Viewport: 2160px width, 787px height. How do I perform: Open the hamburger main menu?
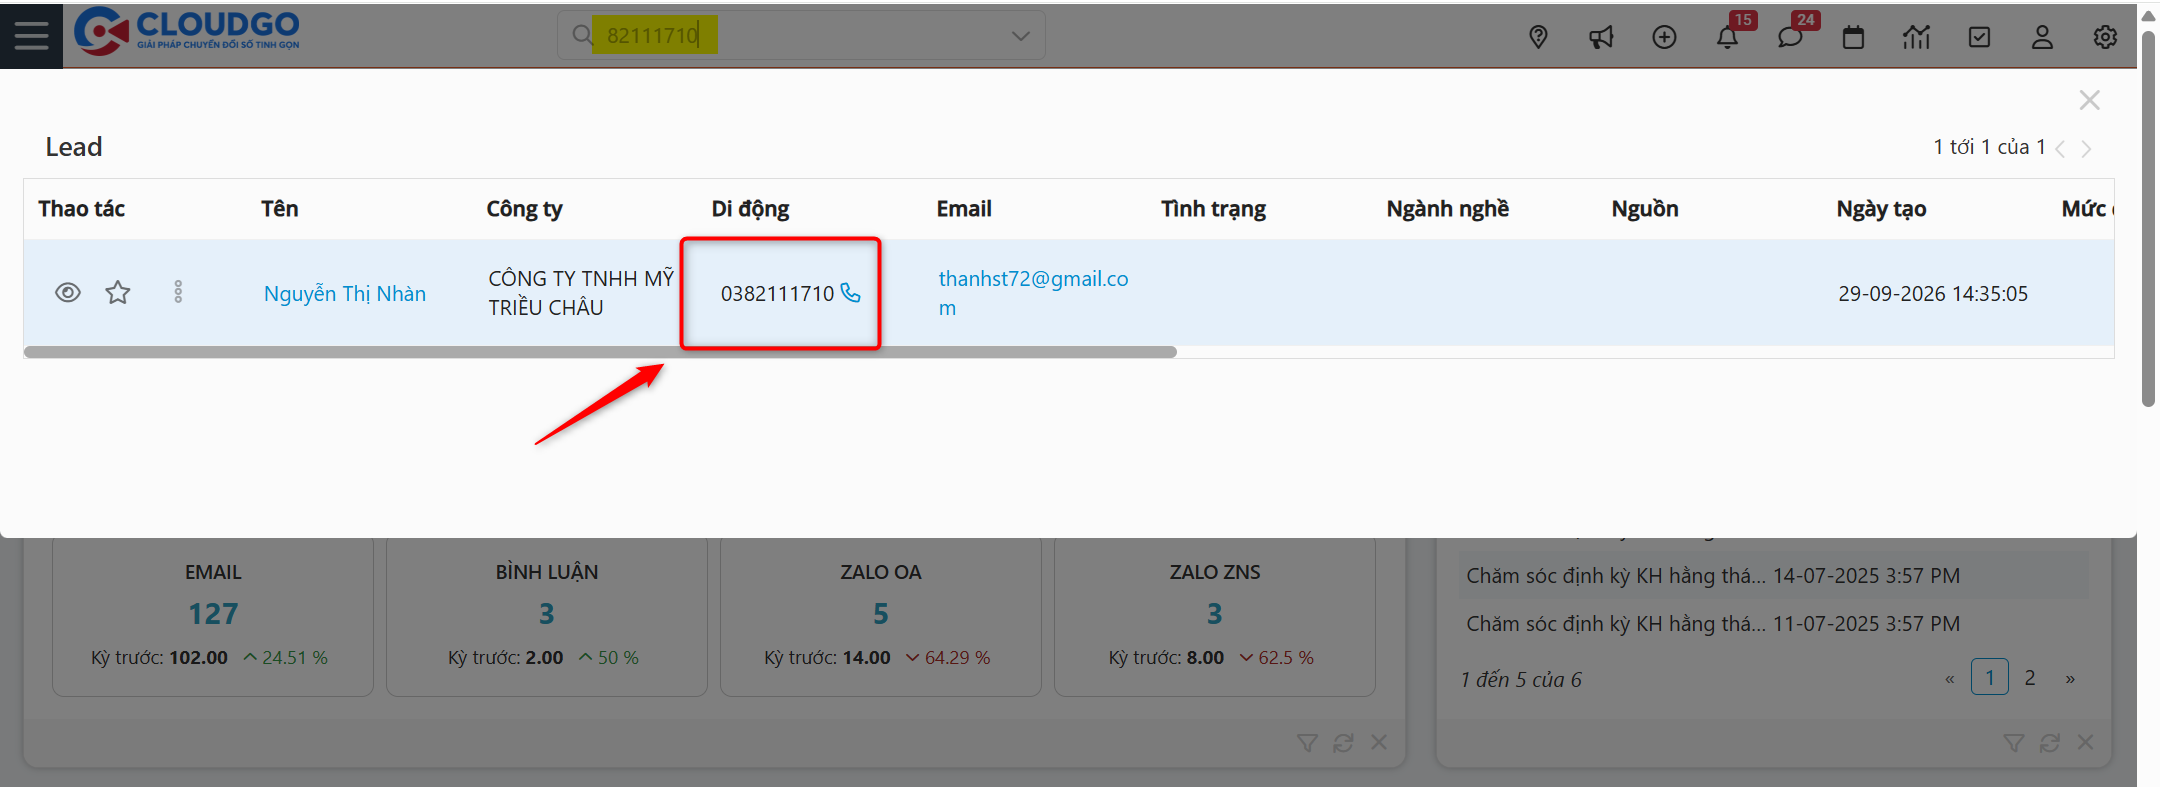coord(31,36)
